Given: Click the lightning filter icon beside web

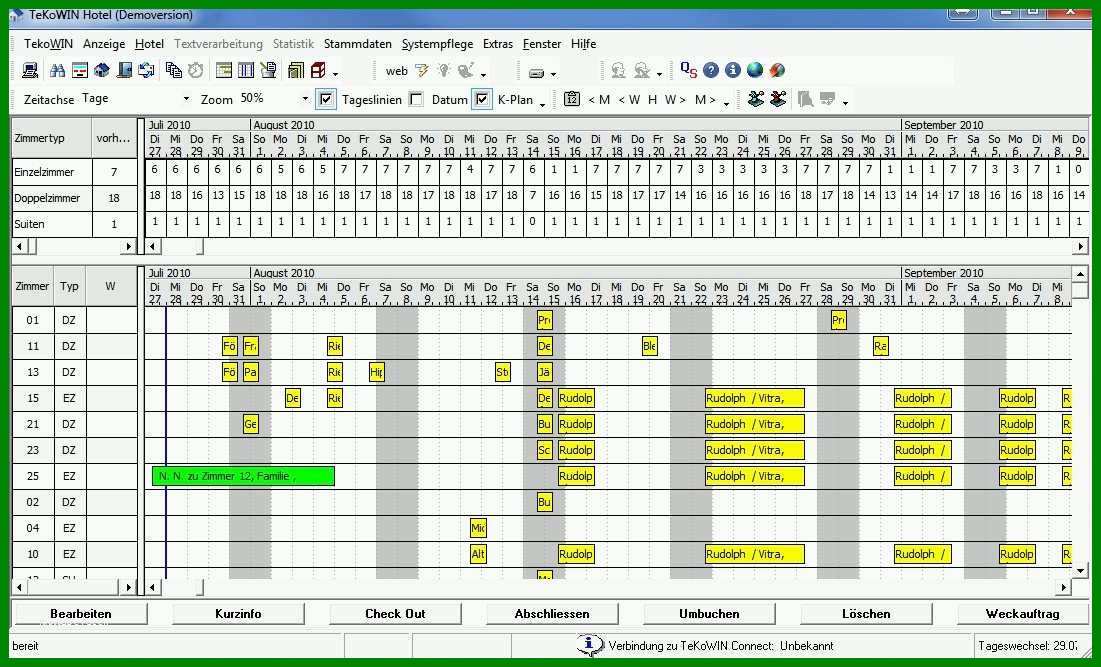Looking at the screenshot, I should (421, 70).
